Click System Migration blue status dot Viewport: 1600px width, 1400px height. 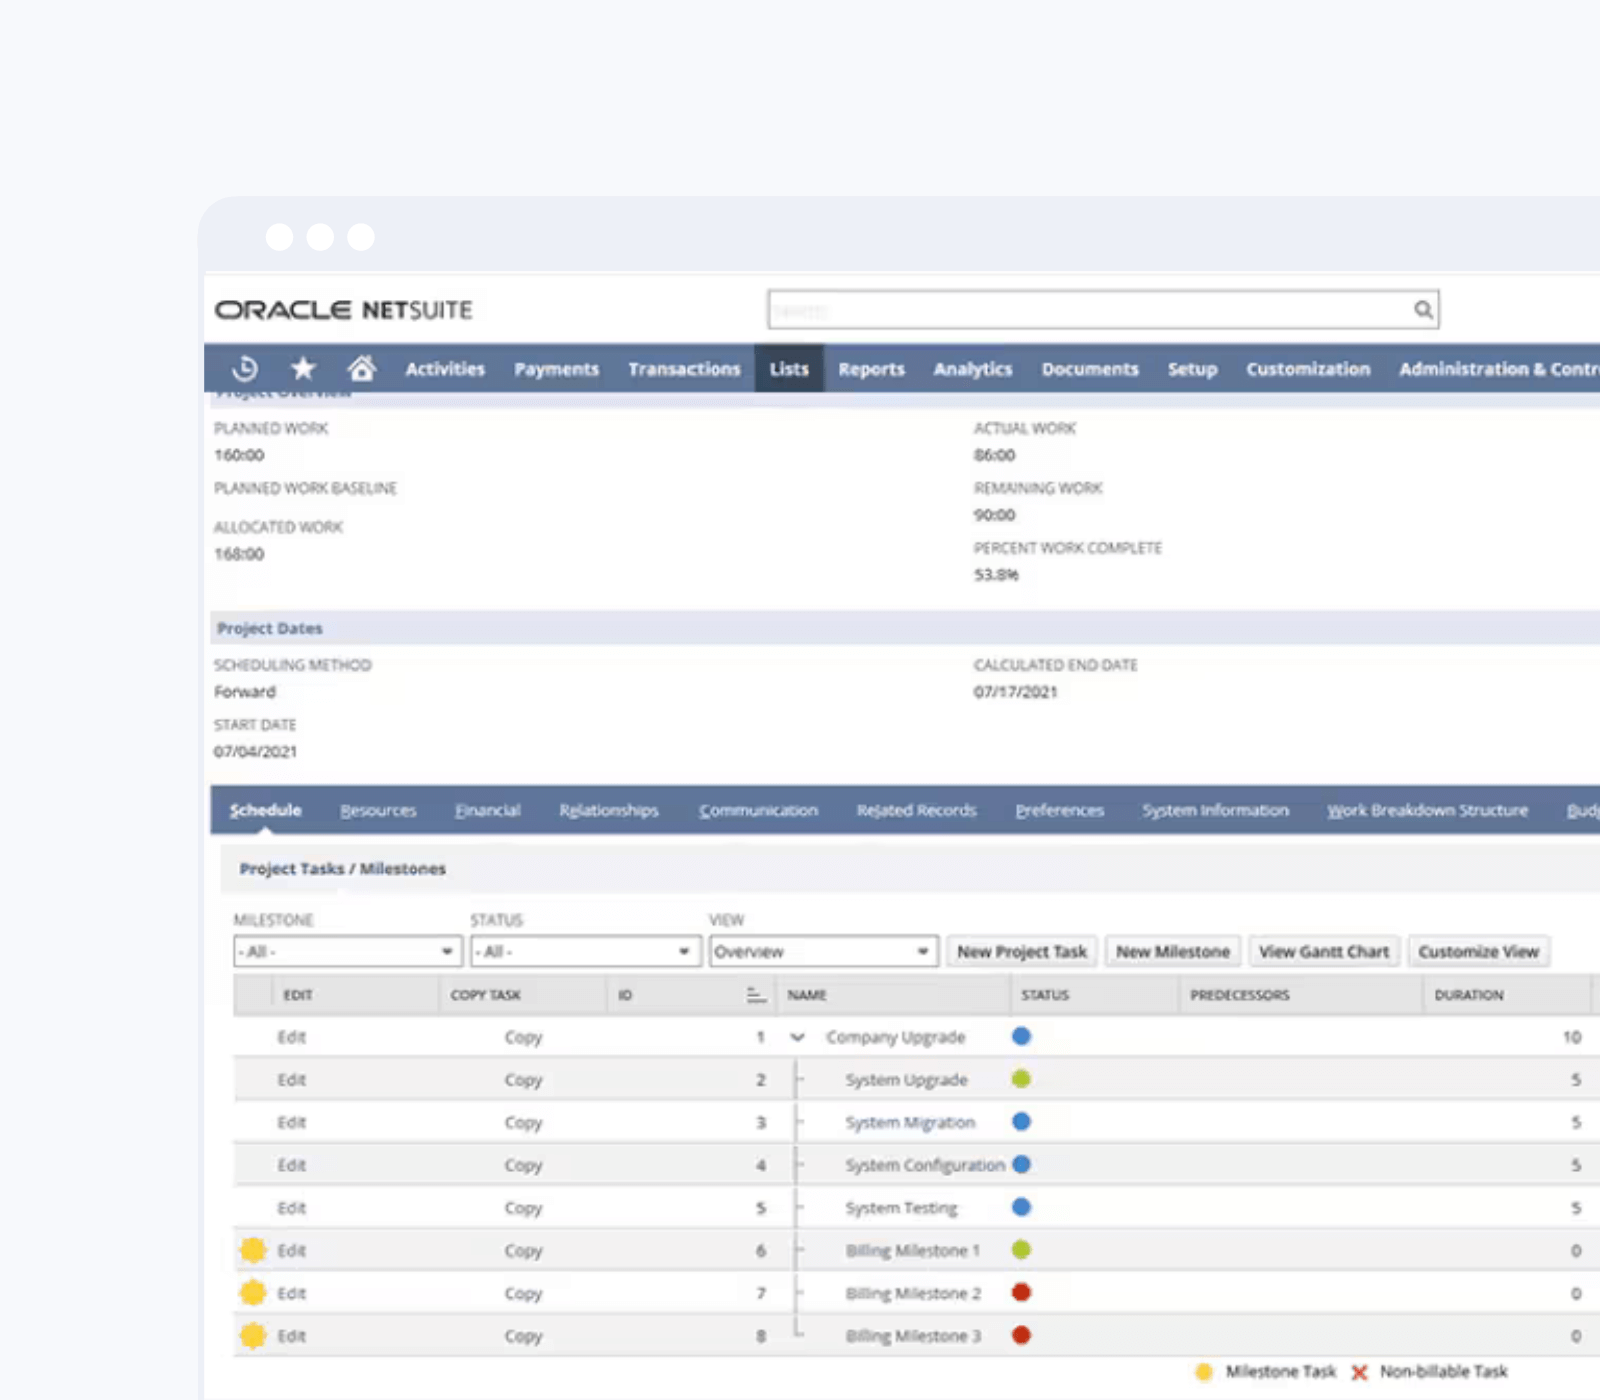pyautogui.click(x=1021, y=1122)
